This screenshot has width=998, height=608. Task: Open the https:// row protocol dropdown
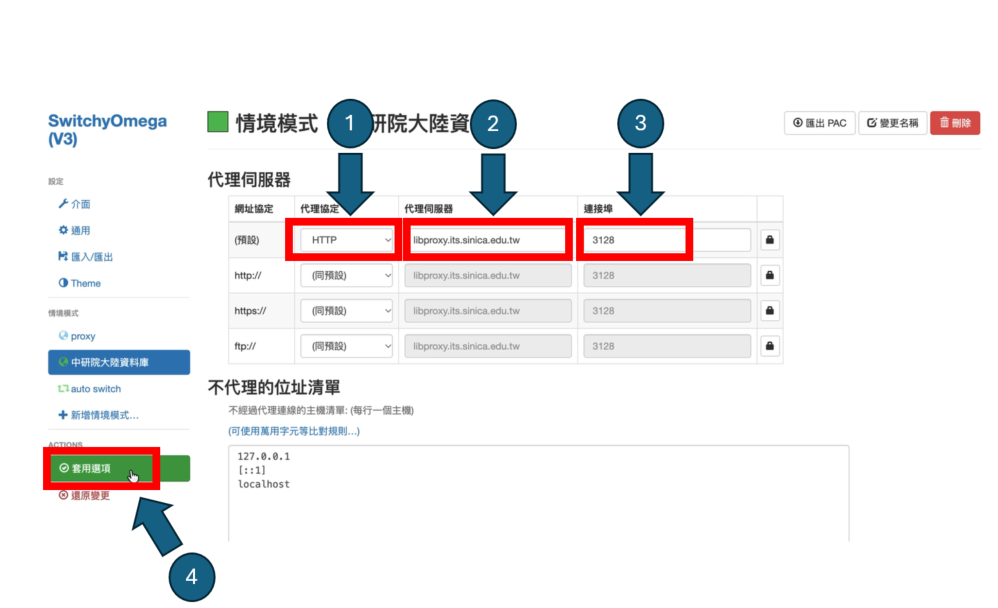coord(347,311)
